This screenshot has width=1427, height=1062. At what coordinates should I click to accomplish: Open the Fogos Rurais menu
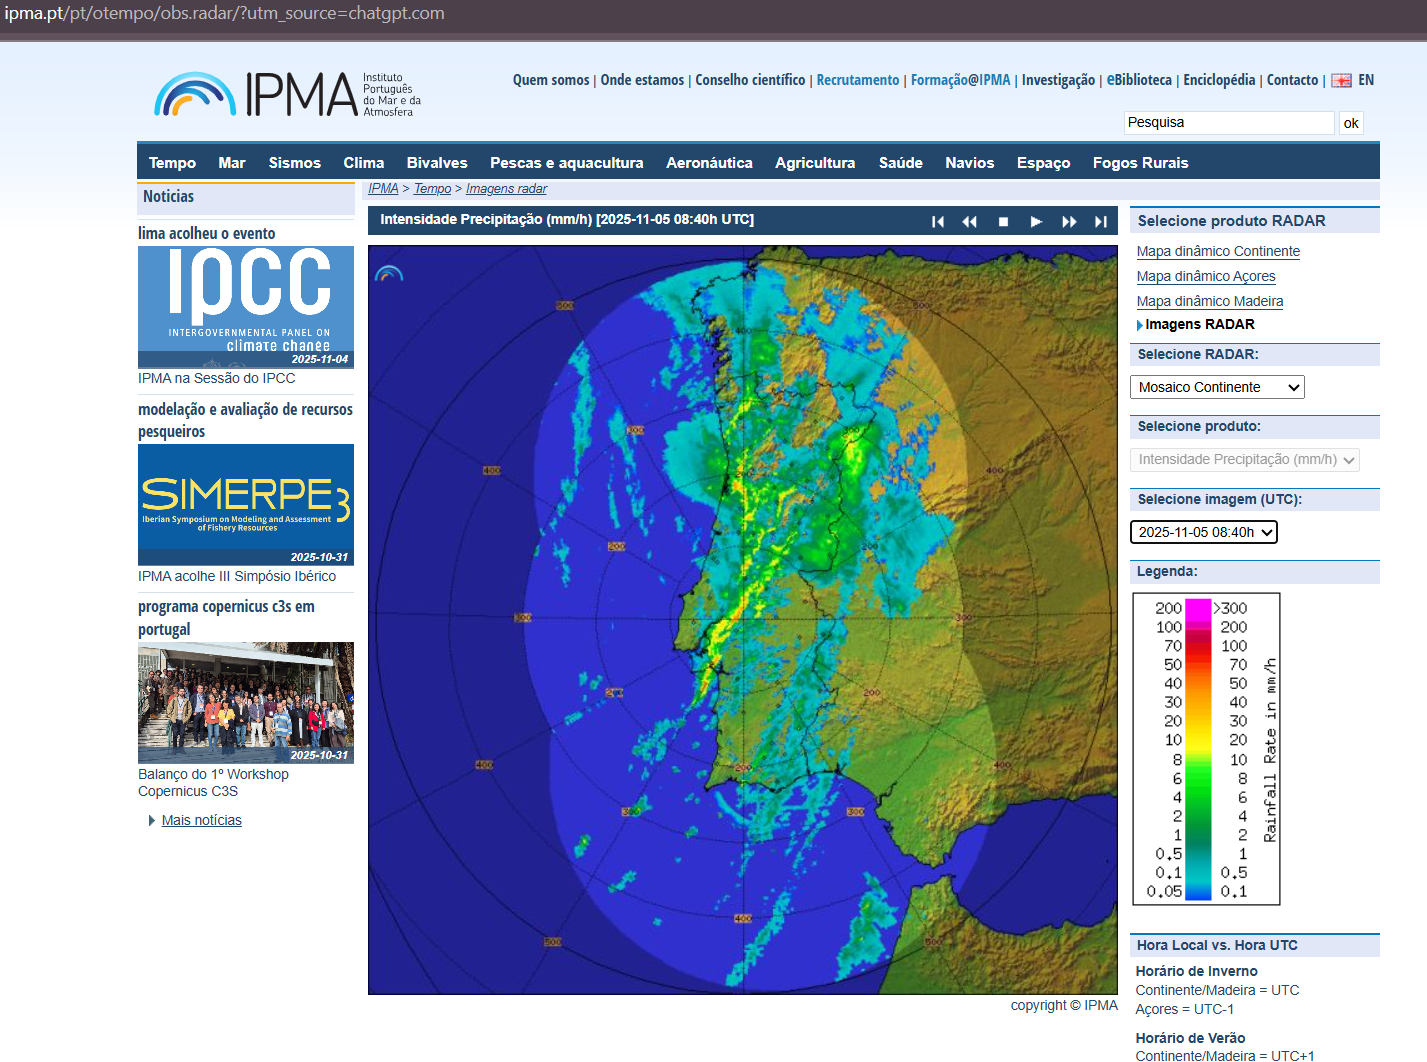pyautogui.click(x=1140, y=162)
